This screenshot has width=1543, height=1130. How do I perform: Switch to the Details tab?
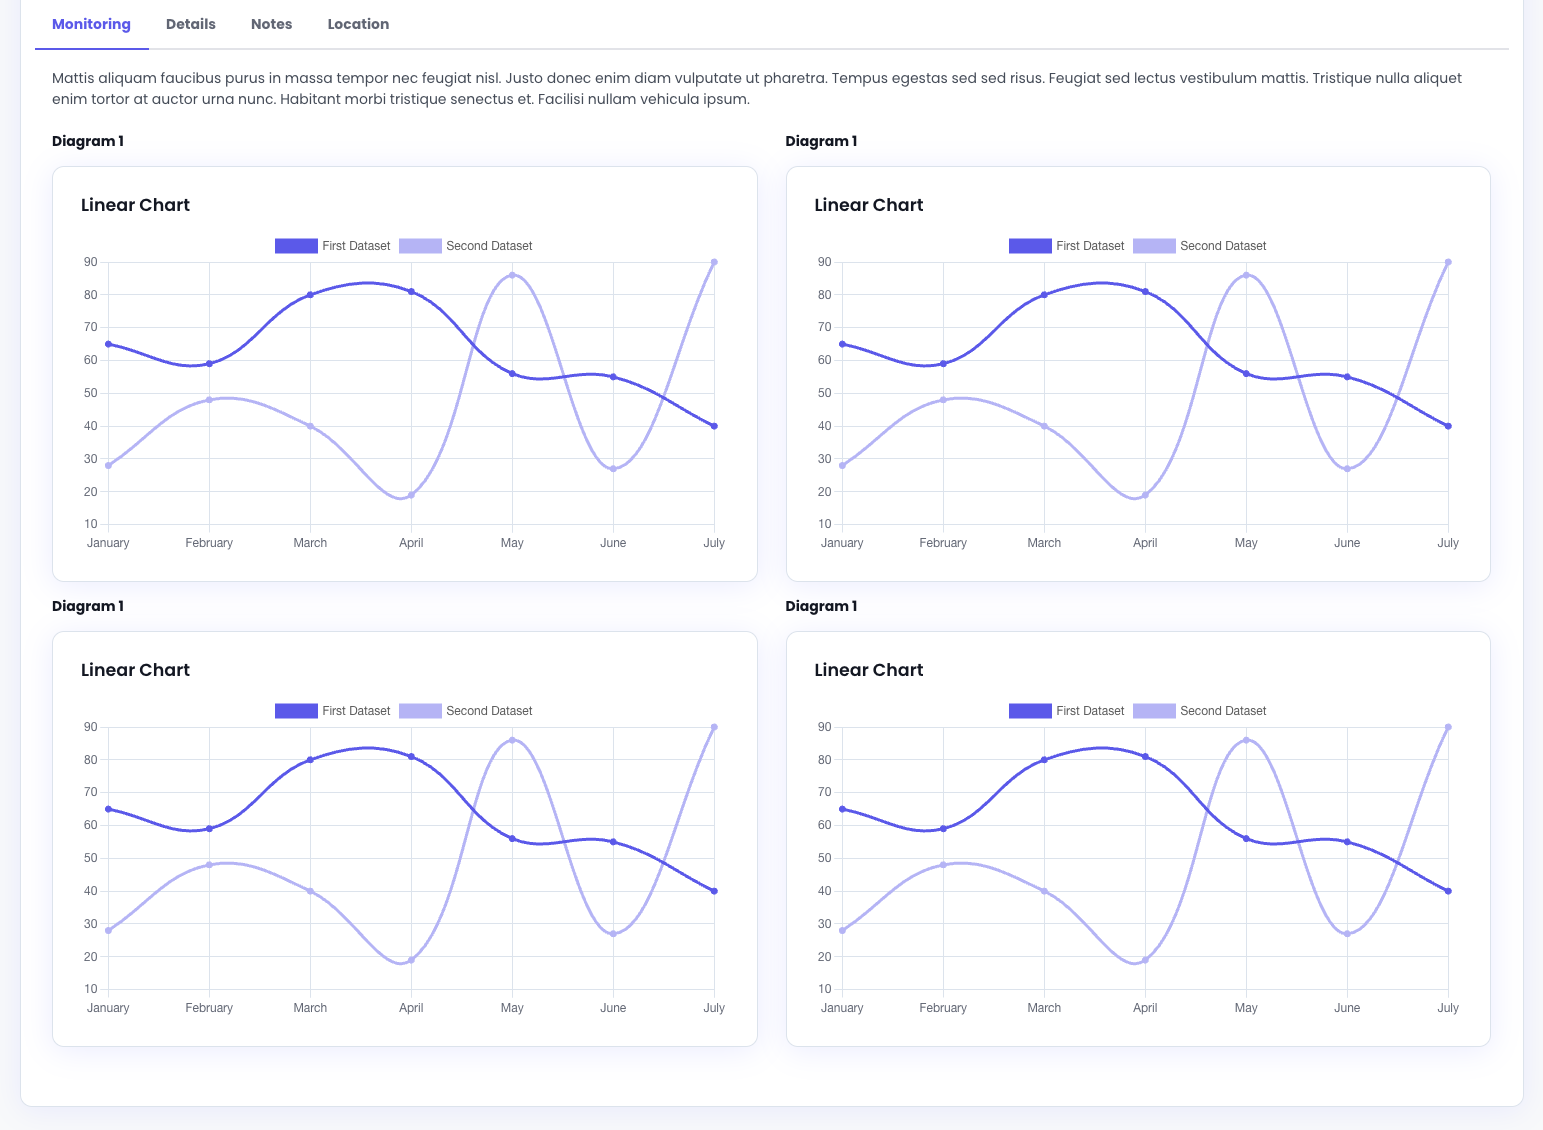tap(191, 24)
